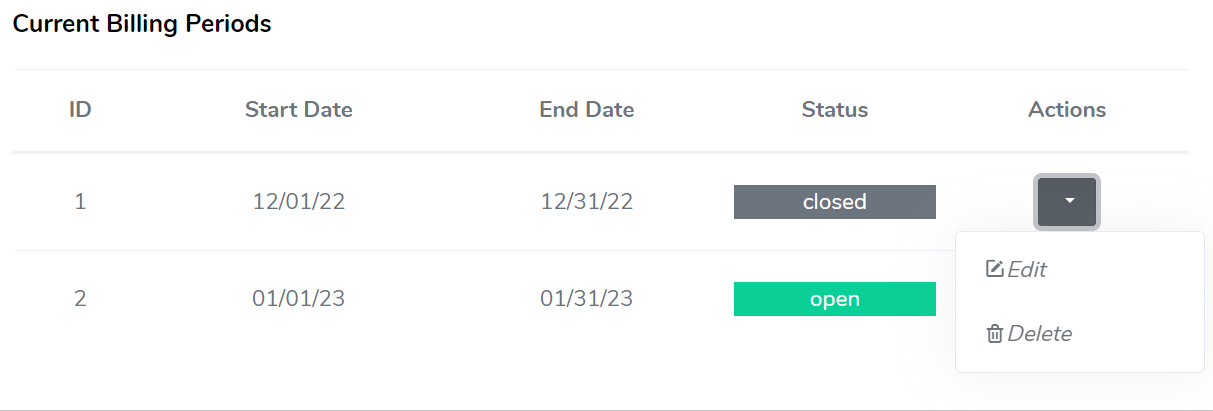Select the End Date column header
Viewport: 1213px width, 411px height.
pyautogui.click(x=586, y=110)
